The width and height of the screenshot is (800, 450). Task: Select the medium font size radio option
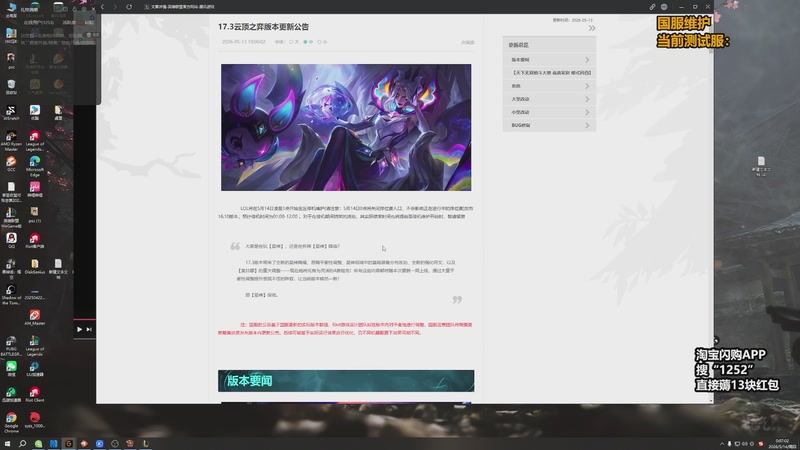pyautogui.click(x=306, y=42)
